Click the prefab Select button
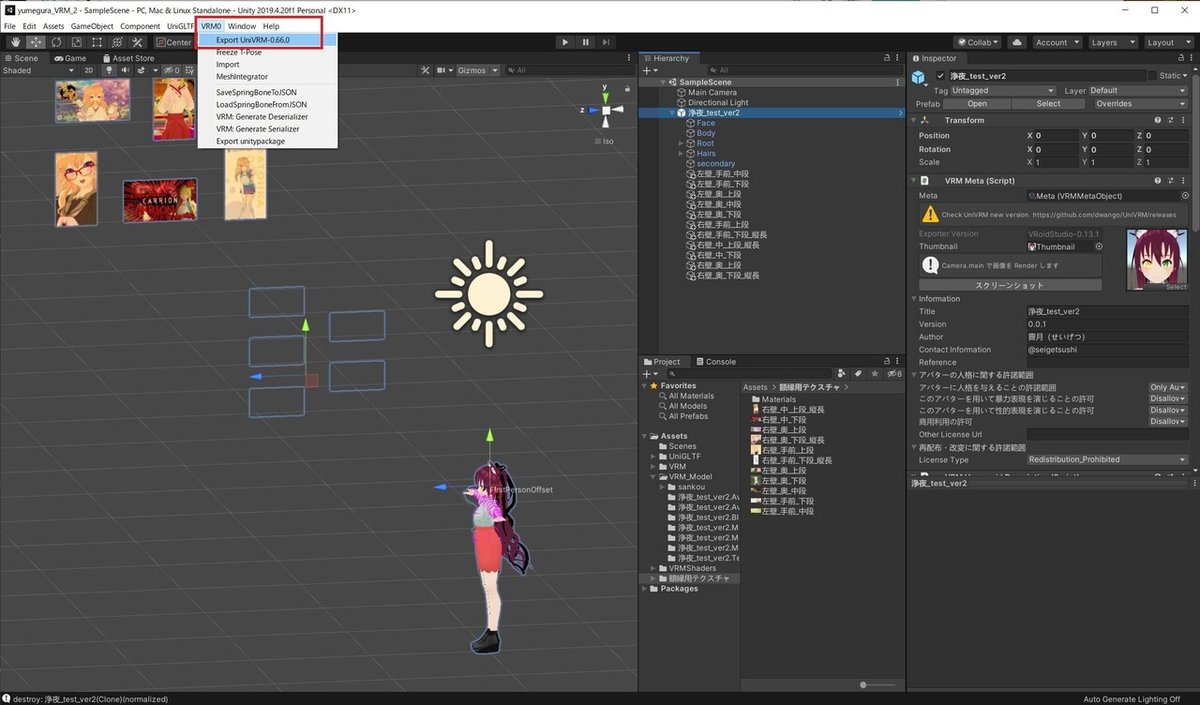This screenshot has height=705, width=1200. pos(1048,103)
